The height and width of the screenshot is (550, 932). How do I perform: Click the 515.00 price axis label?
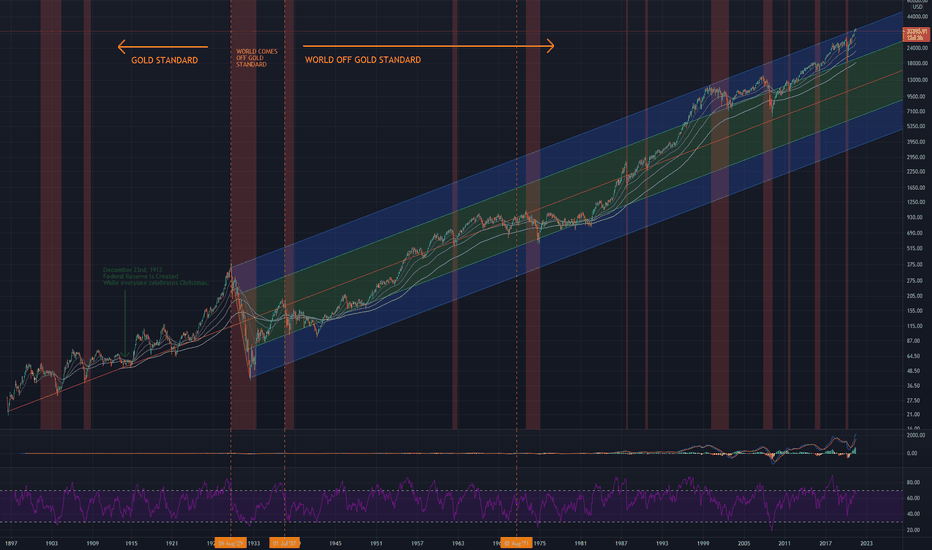(x=917, y=249)
